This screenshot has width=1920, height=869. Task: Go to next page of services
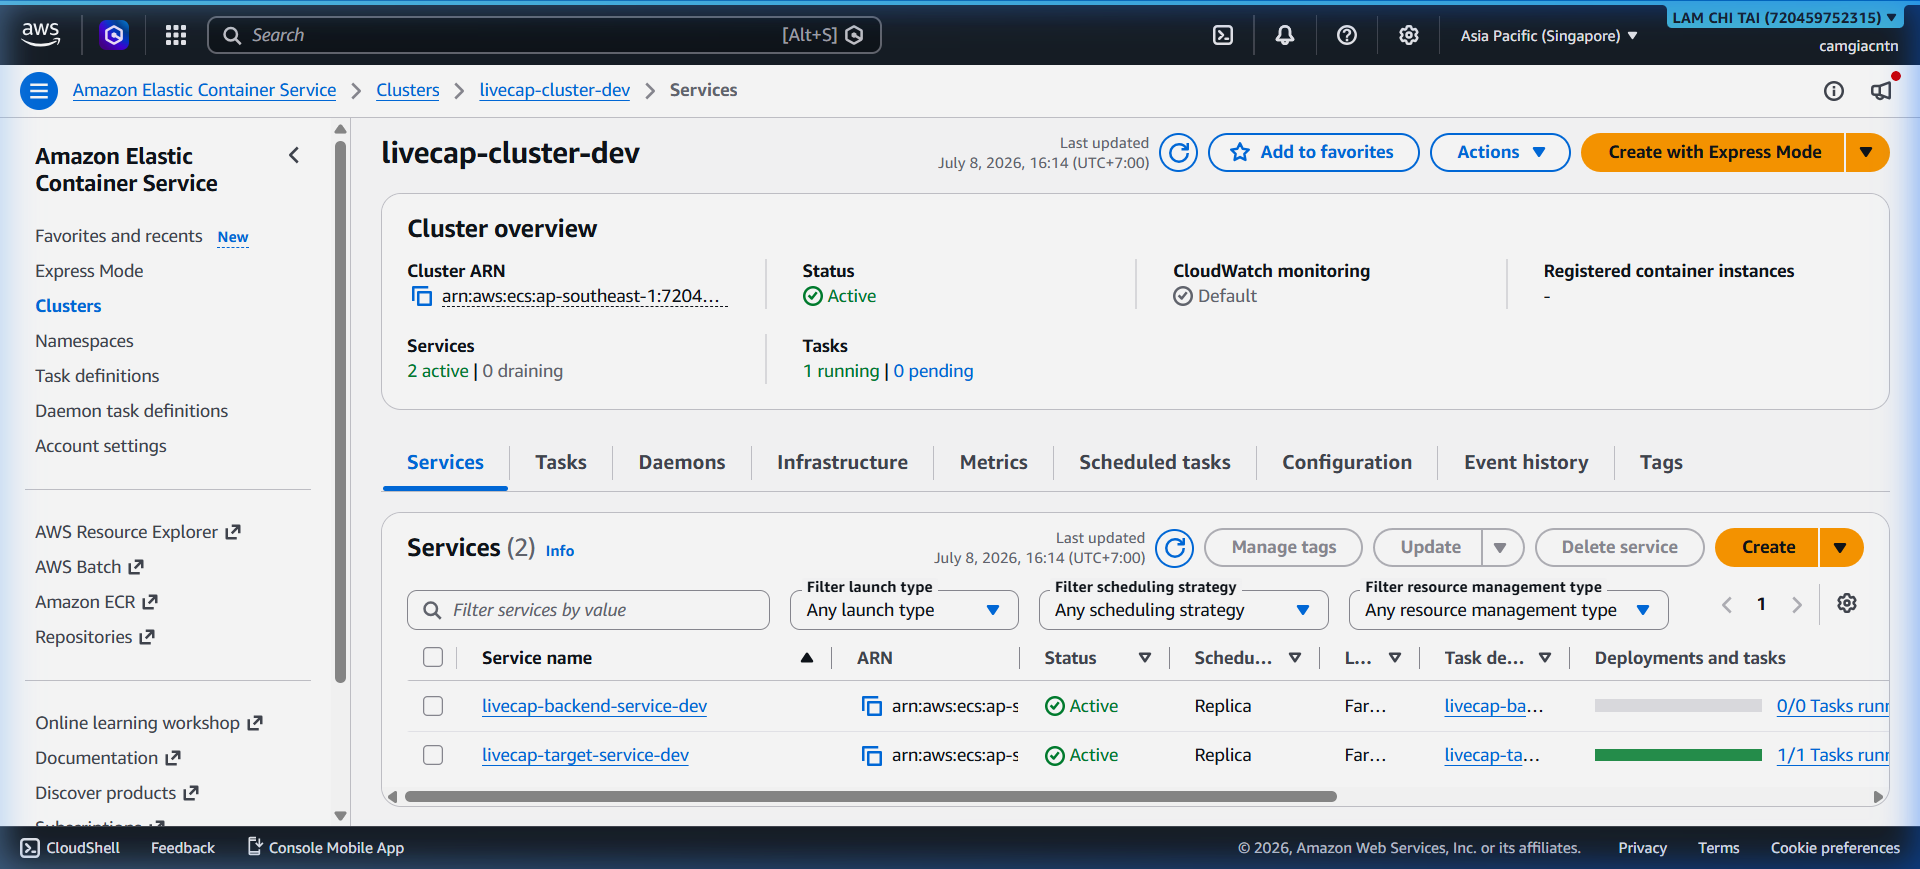tap(1797, 604)
